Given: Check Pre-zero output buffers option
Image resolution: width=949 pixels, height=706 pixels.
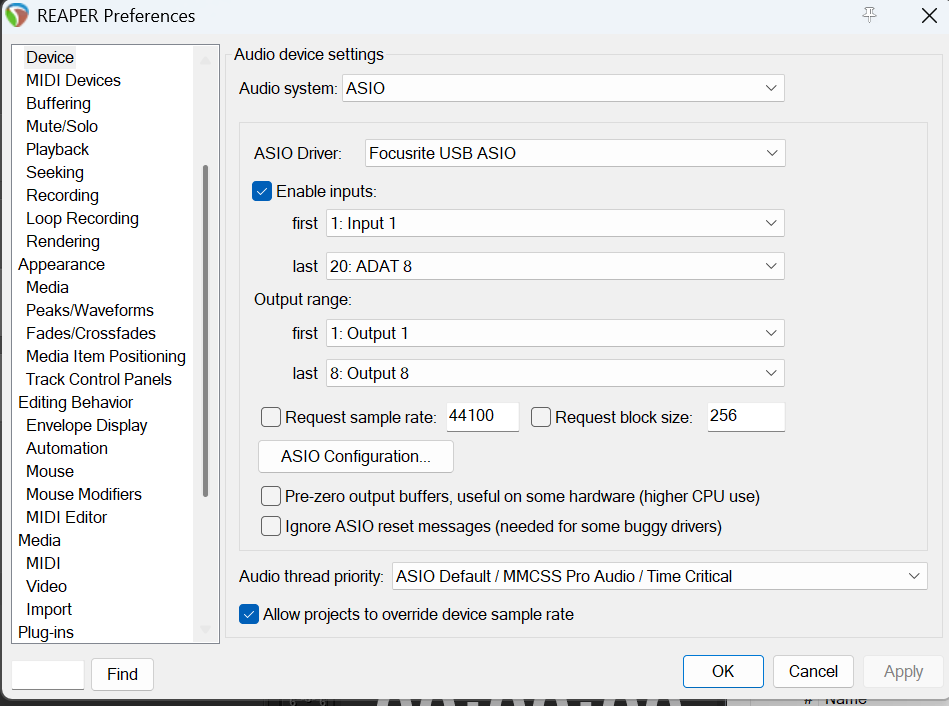Looking at the screenshot, I should (x=271, y=497).
